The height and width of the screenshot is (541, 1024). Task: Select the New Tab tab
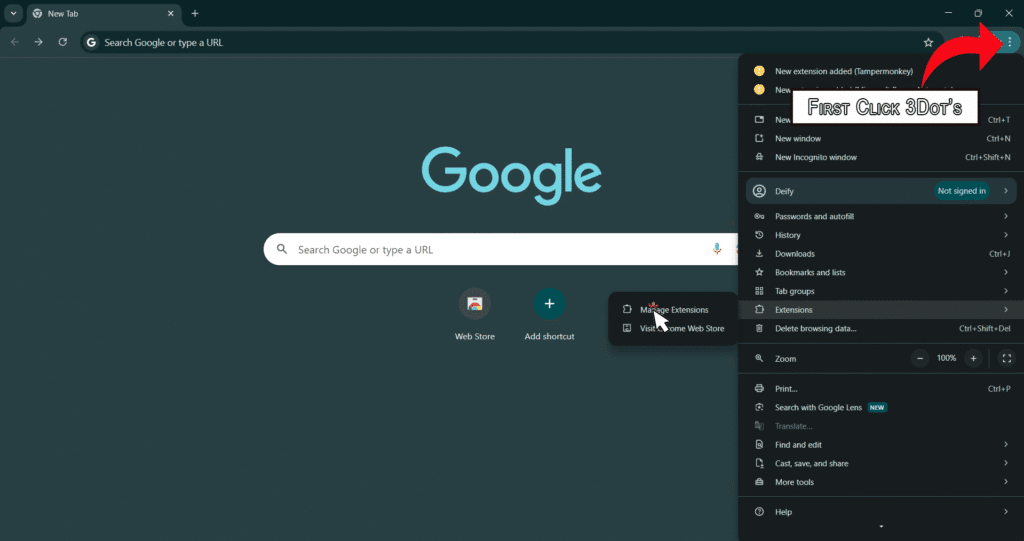104,13
